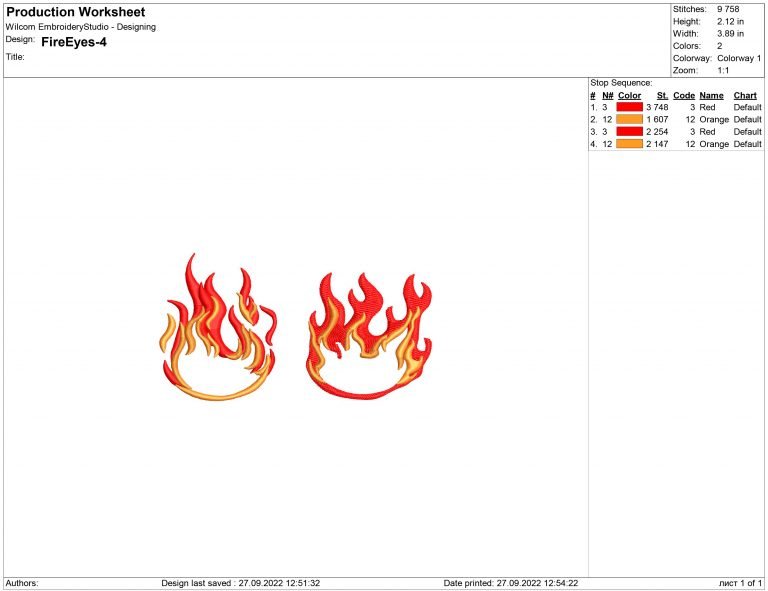
Task: Click the Color column header
Action: click(629, 95)
